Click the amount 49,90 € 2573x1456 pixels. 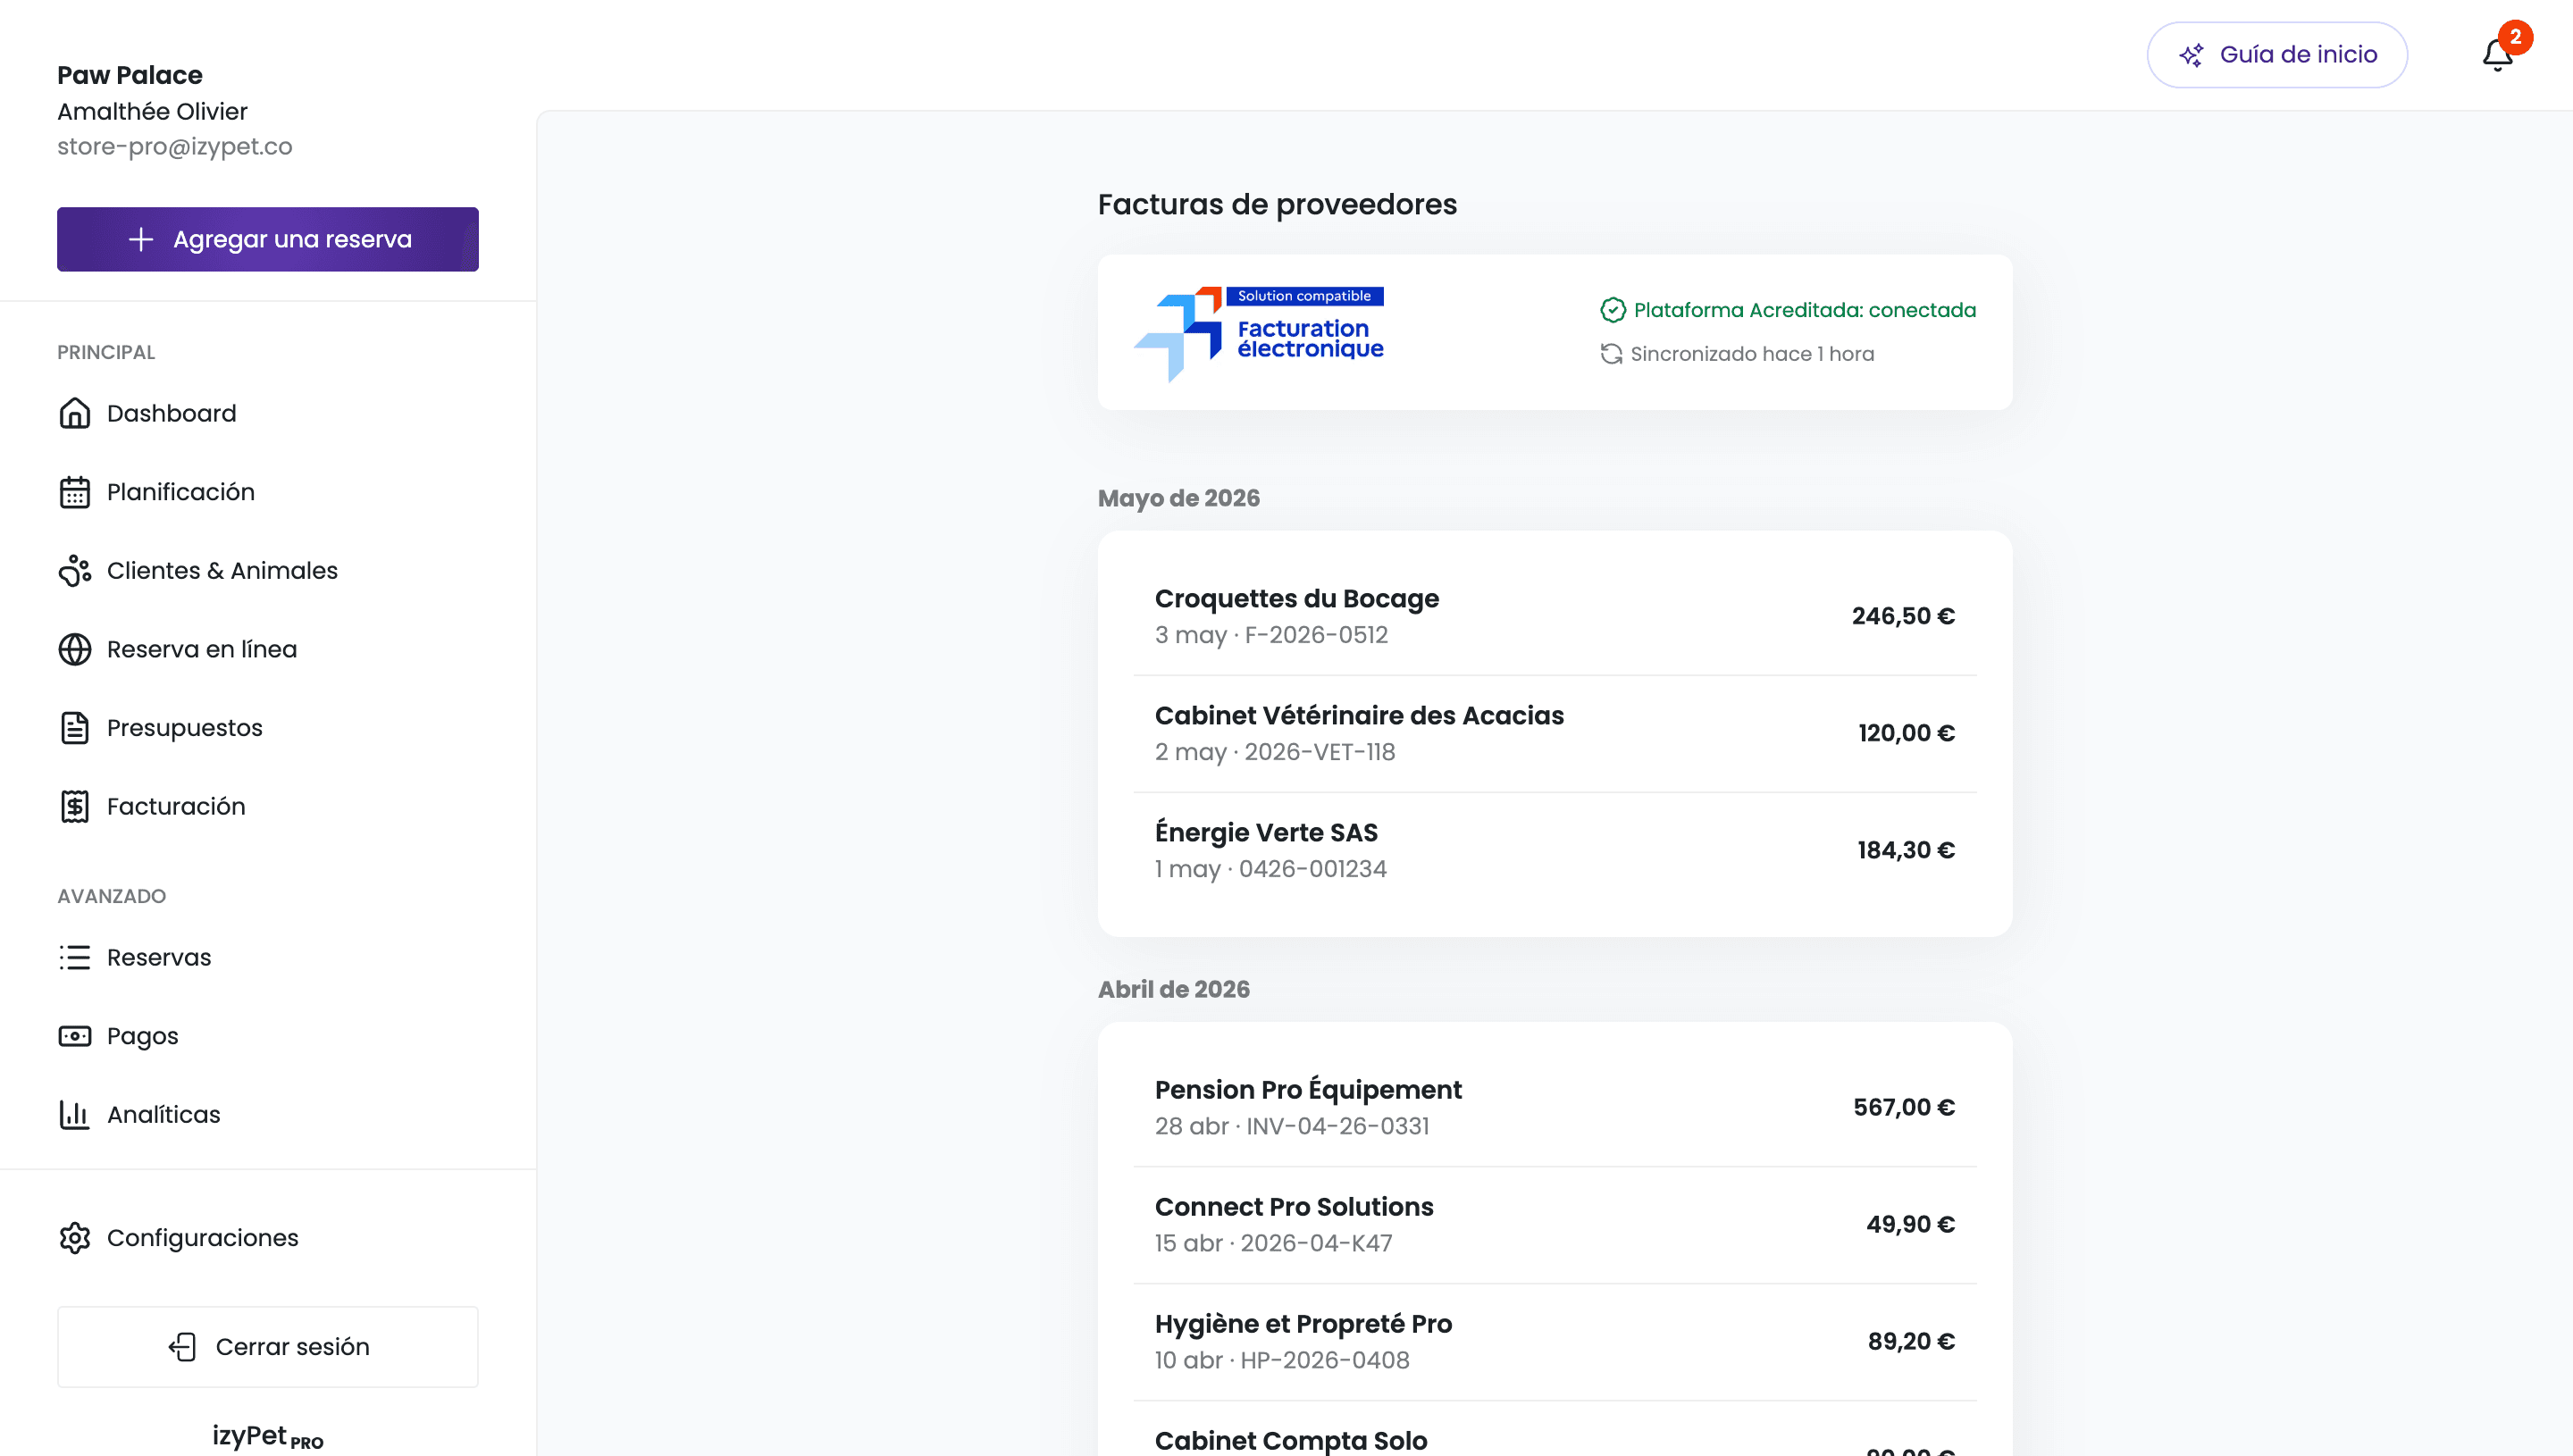click(1910, 1224)
